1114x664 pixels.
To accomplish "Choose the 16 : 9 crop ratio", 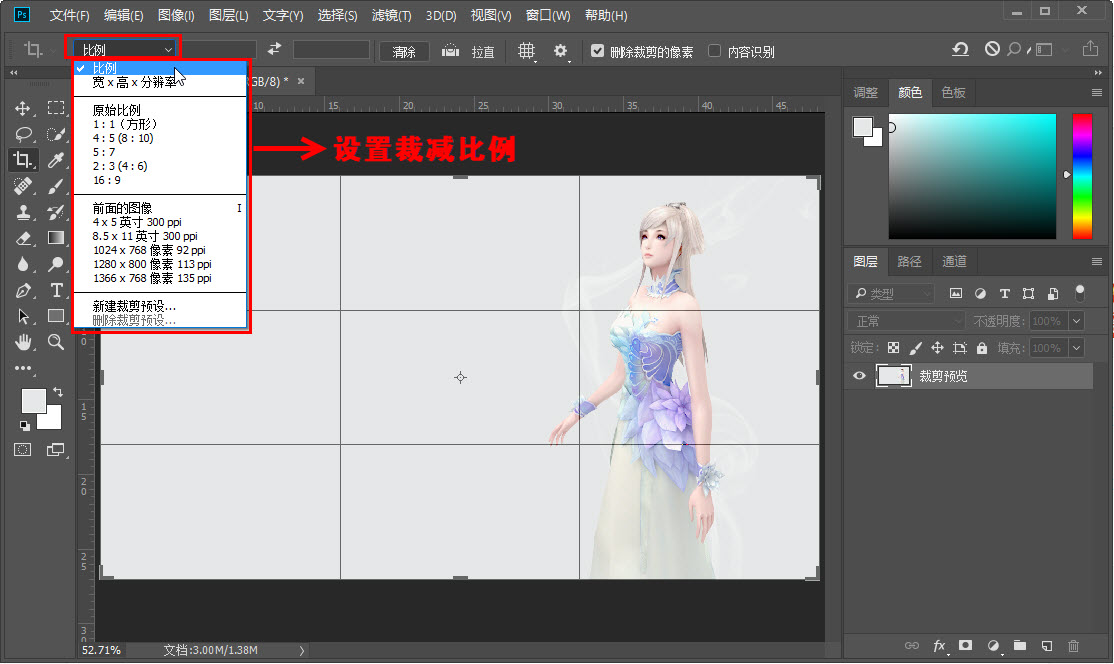I will tap(107, 180).
